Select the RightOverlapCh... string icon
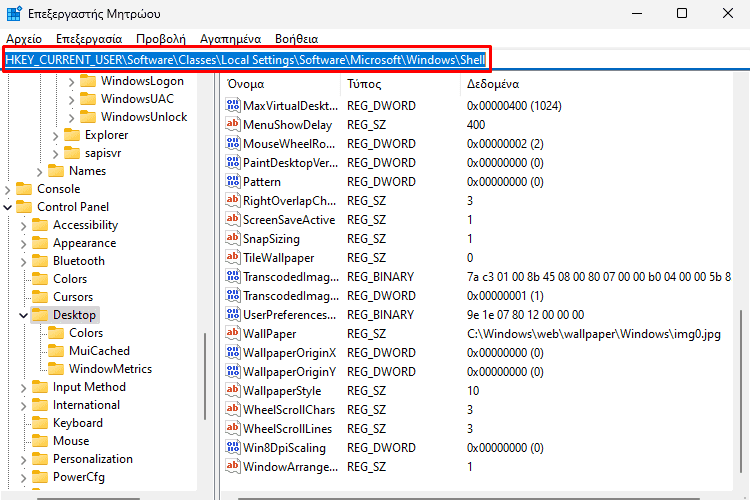Screen dimensions: 750x500 click(x=233, y=200)
